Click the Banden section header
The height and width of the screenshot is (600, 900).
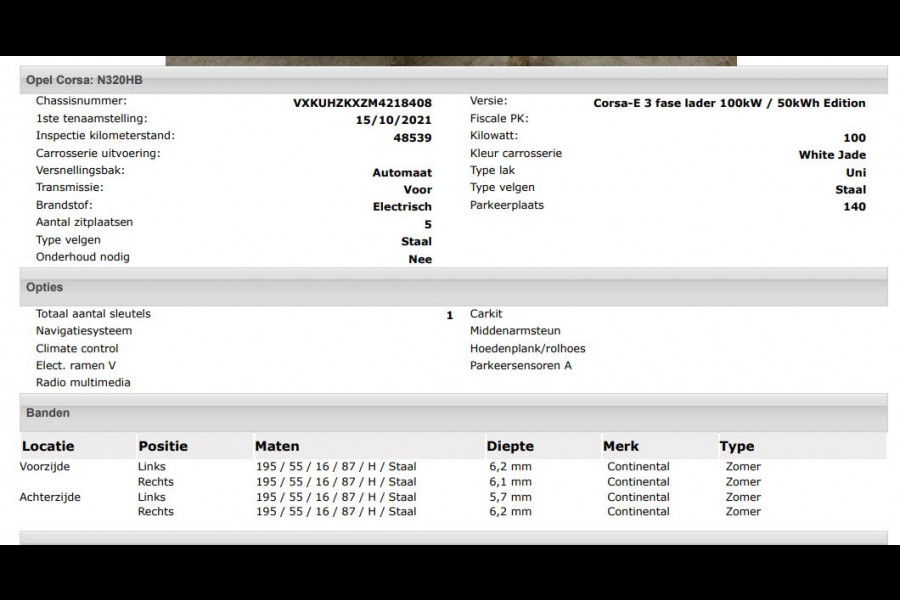point(48,412)
